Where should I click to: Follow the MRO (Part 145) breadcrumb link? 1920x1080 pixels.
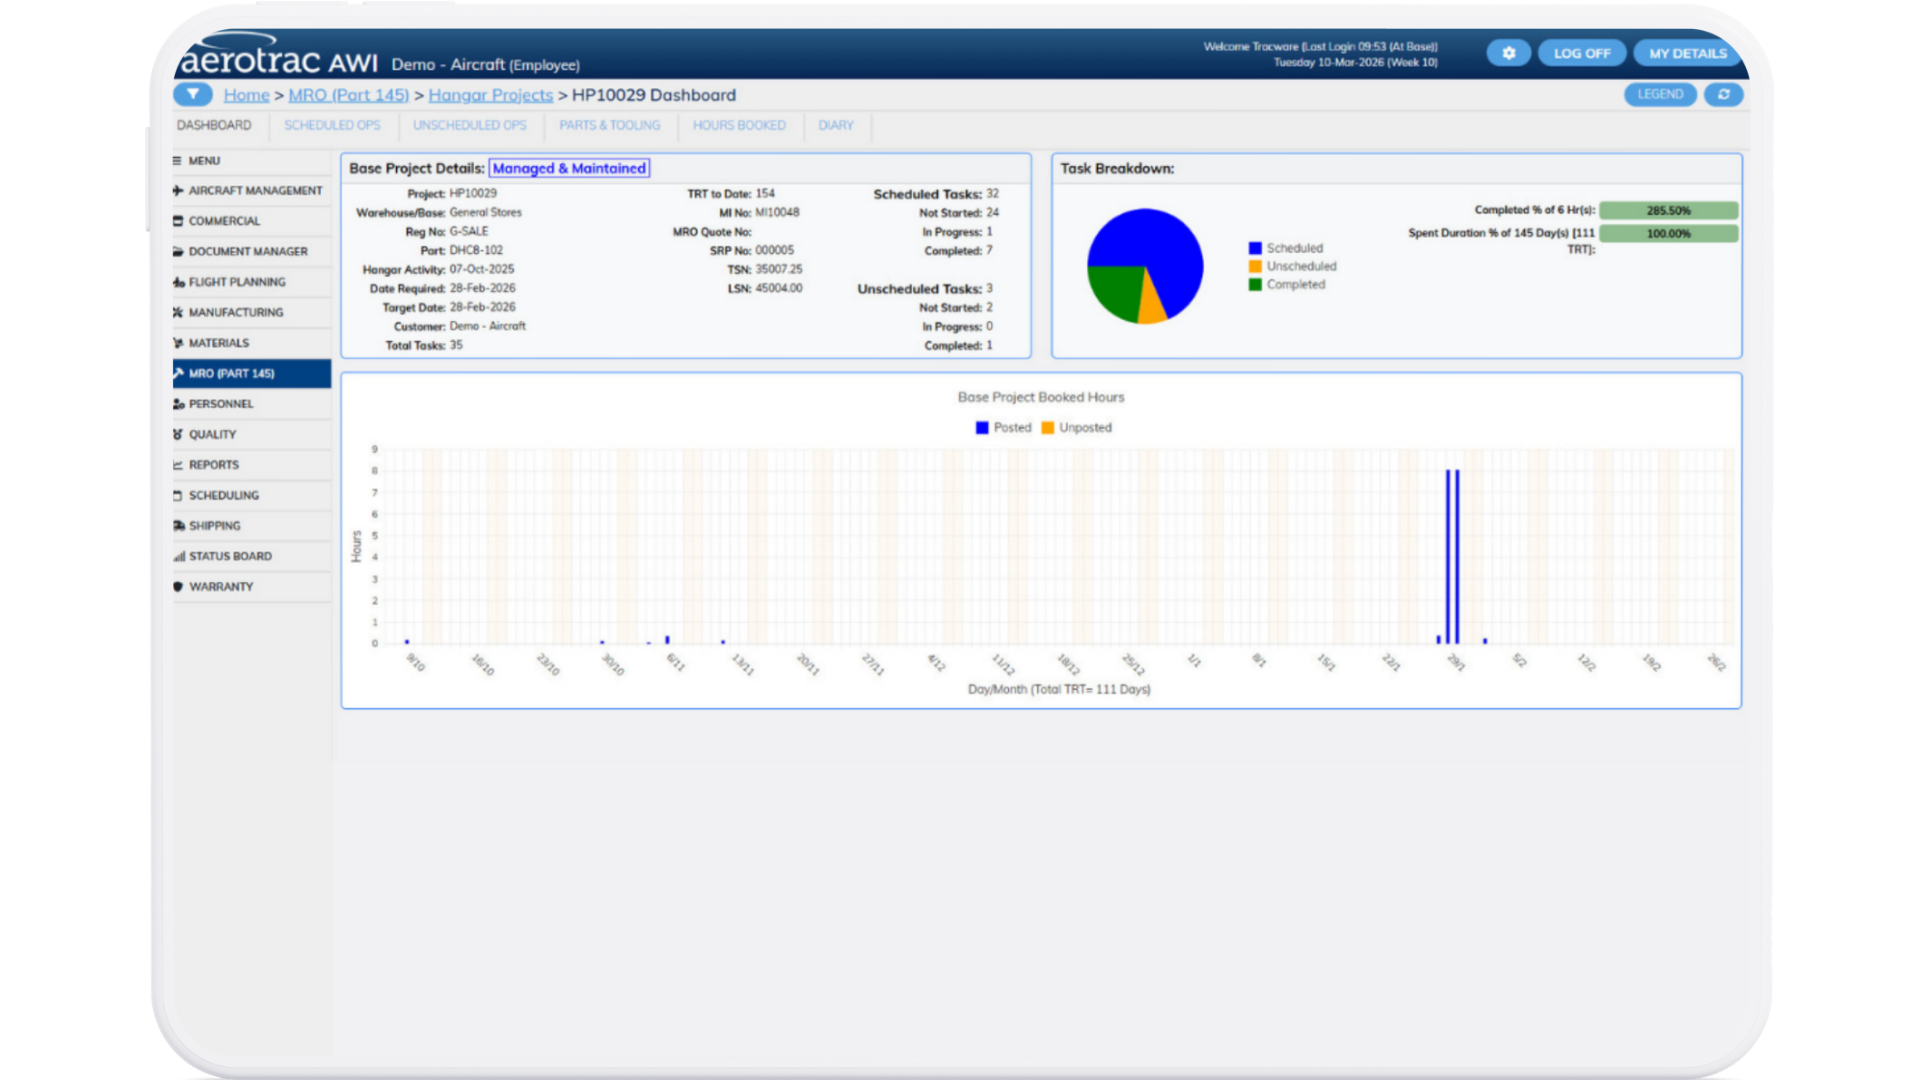348,95
